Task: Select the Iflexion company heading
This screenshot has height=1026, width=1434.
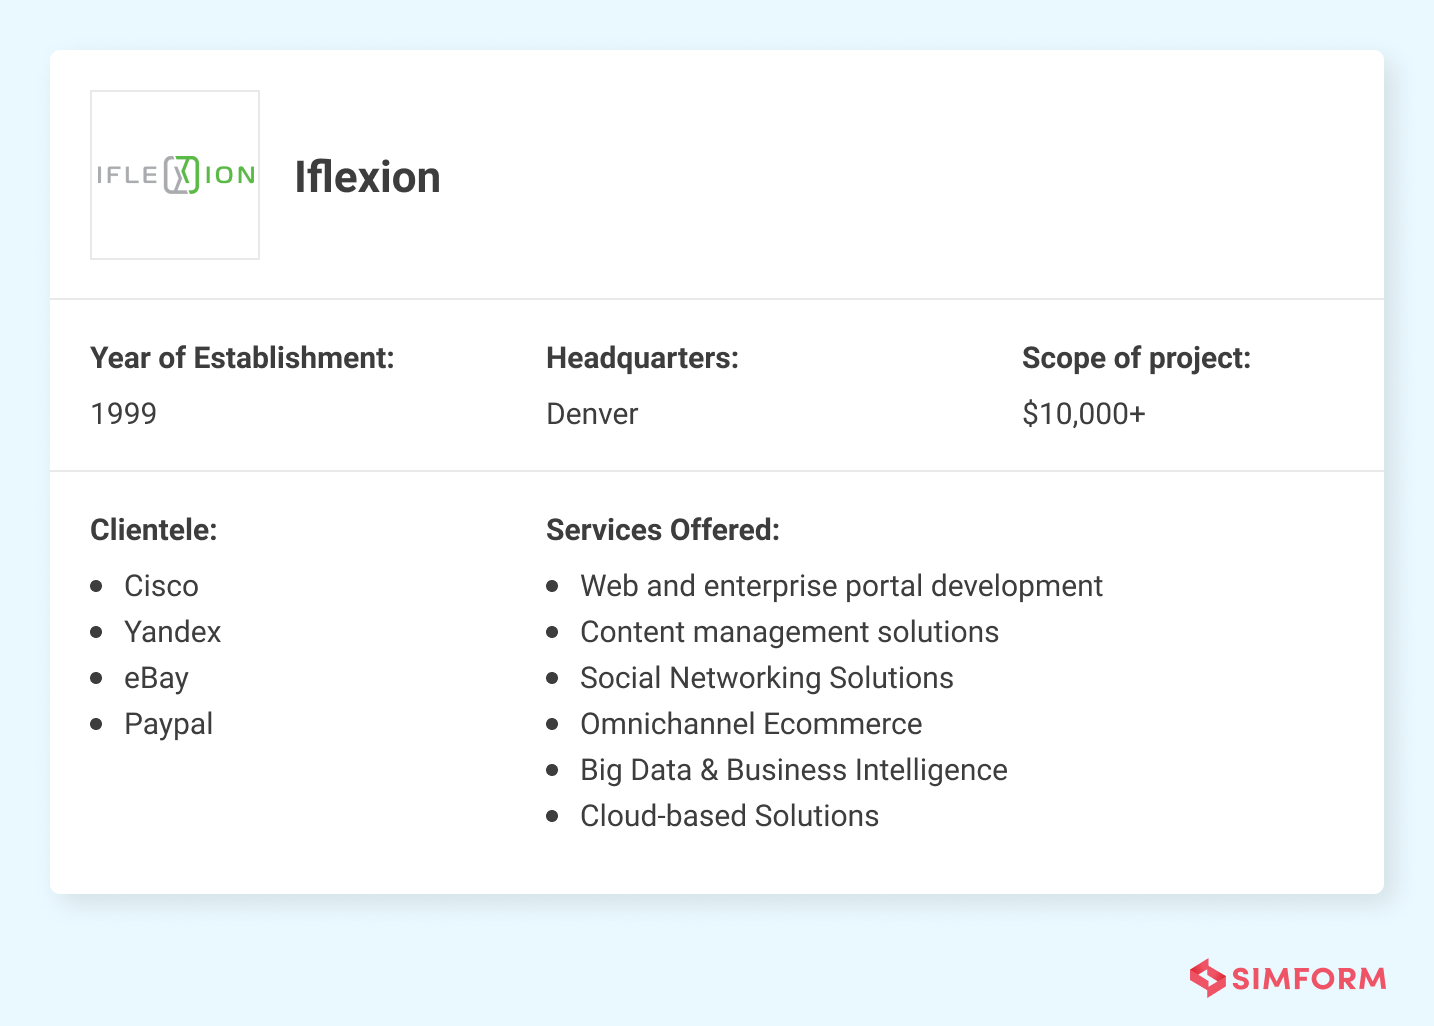Action: click(367, 177)
